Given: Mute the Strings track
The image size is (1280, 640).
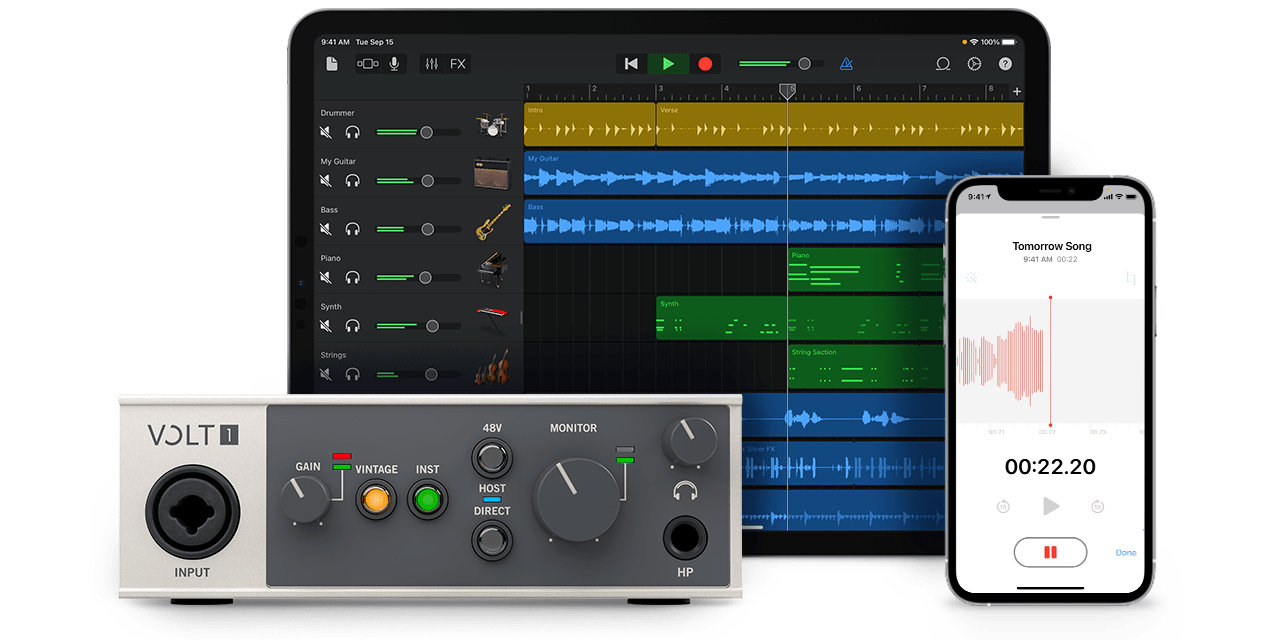Looking at the screenshot, I should pos(326,374).
